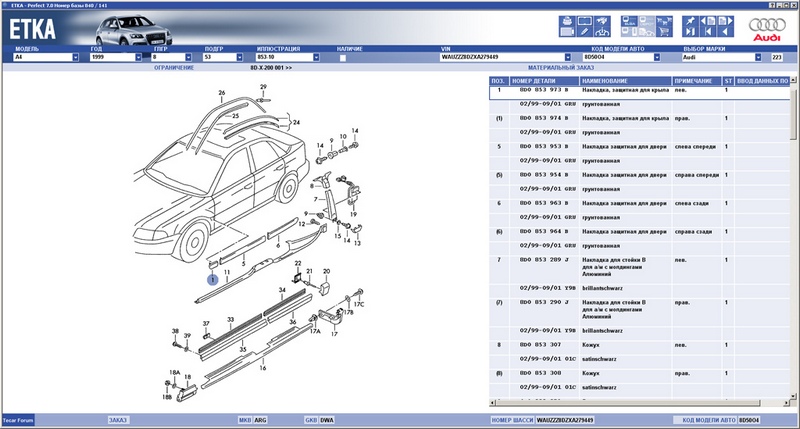Image resolution: width=800 pixels, height=429 pixels.
Task: Click callout number 26 in illustration
Action: coord(221,93)
